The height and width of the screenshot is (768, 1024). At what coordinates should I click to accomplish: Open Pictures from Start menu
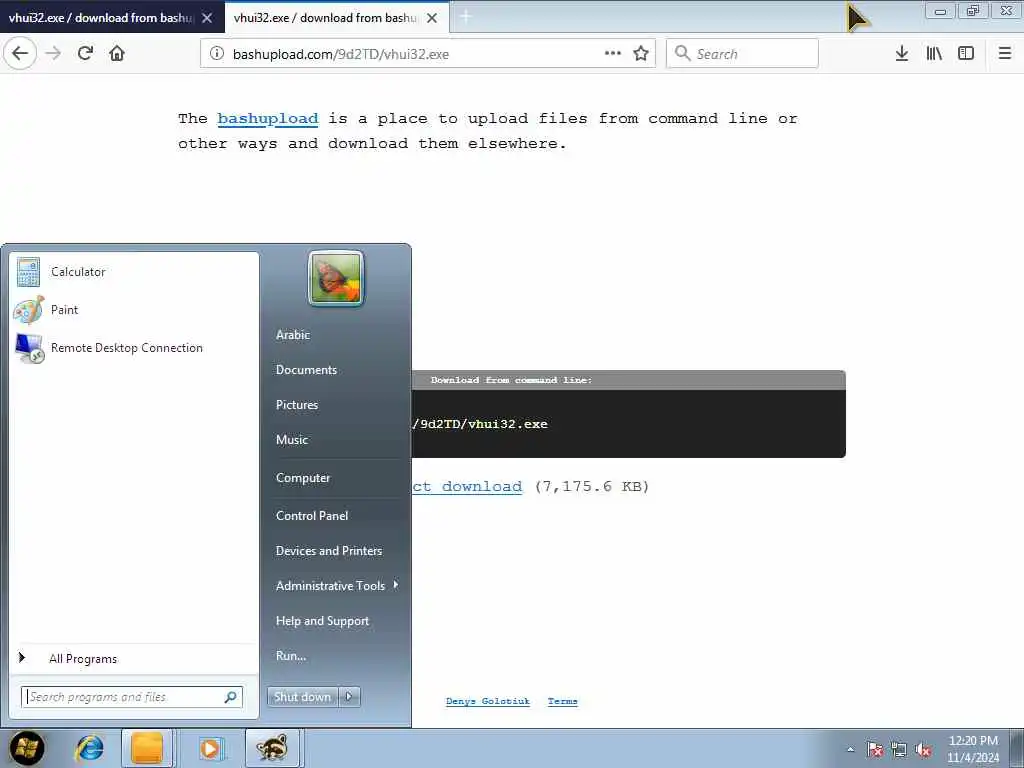coord(296,405)
